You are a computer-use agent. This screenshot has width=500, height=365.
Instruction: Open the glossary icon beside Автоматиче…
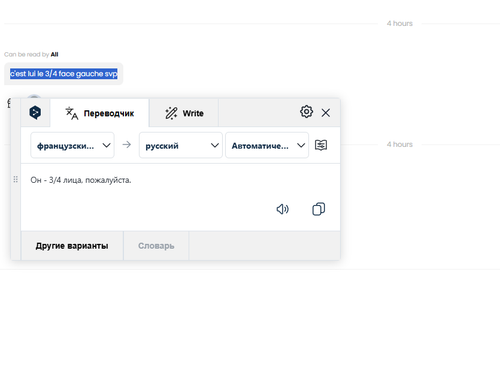coord(321,145)
